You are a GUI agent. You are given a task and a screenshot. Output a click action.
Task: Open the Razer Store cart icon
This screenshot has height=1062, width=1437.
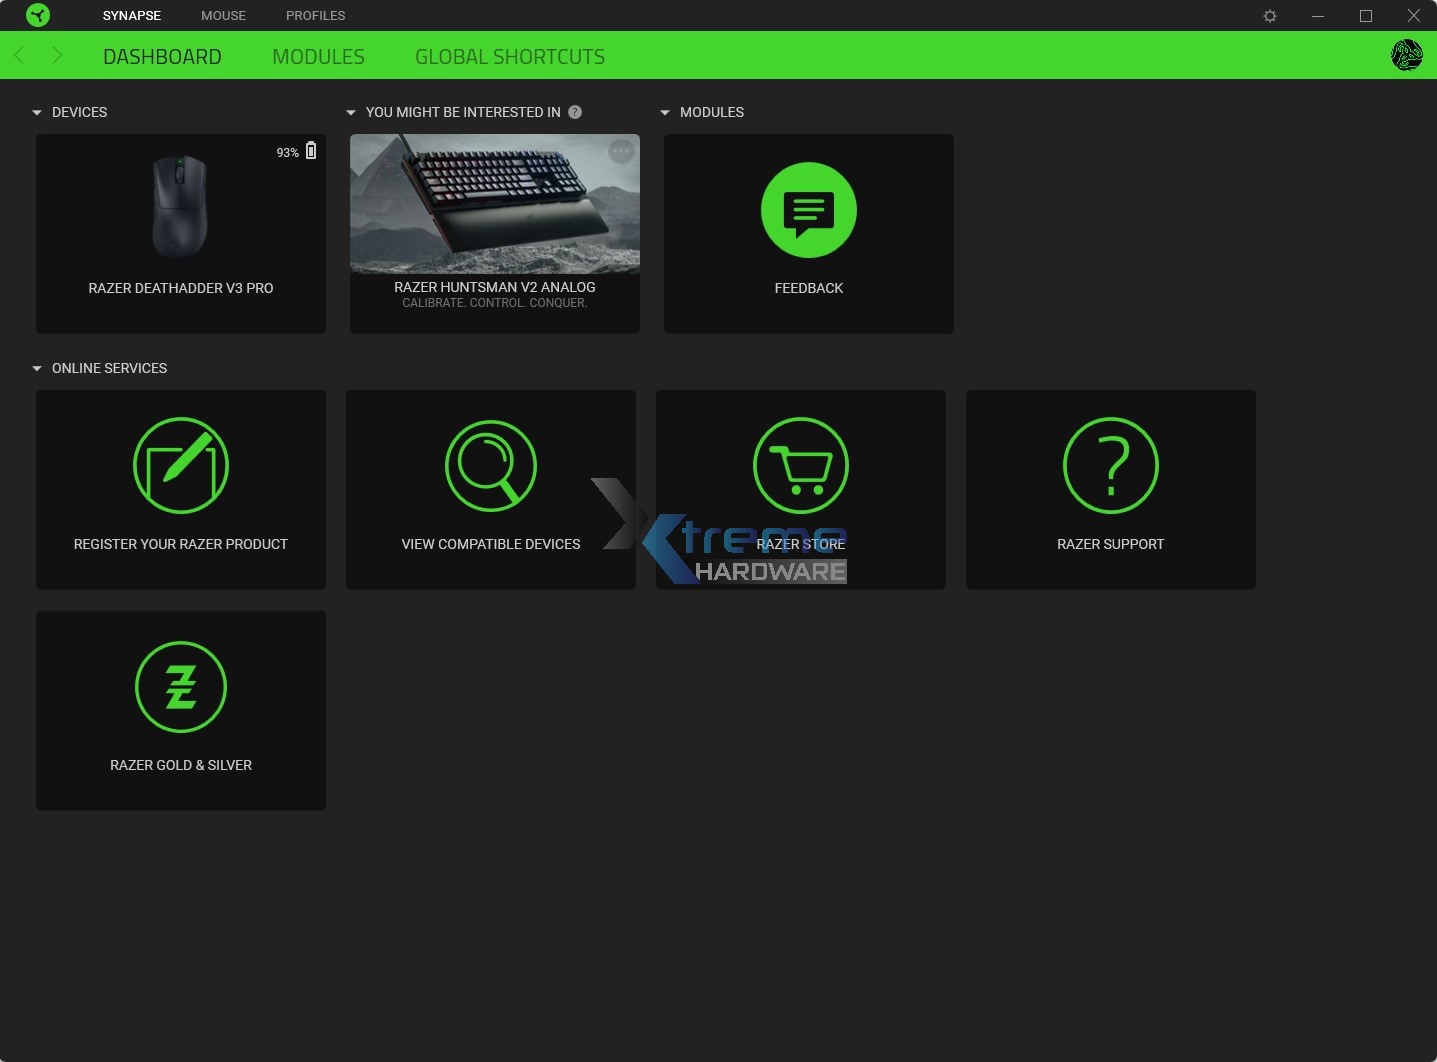[800, 466]
